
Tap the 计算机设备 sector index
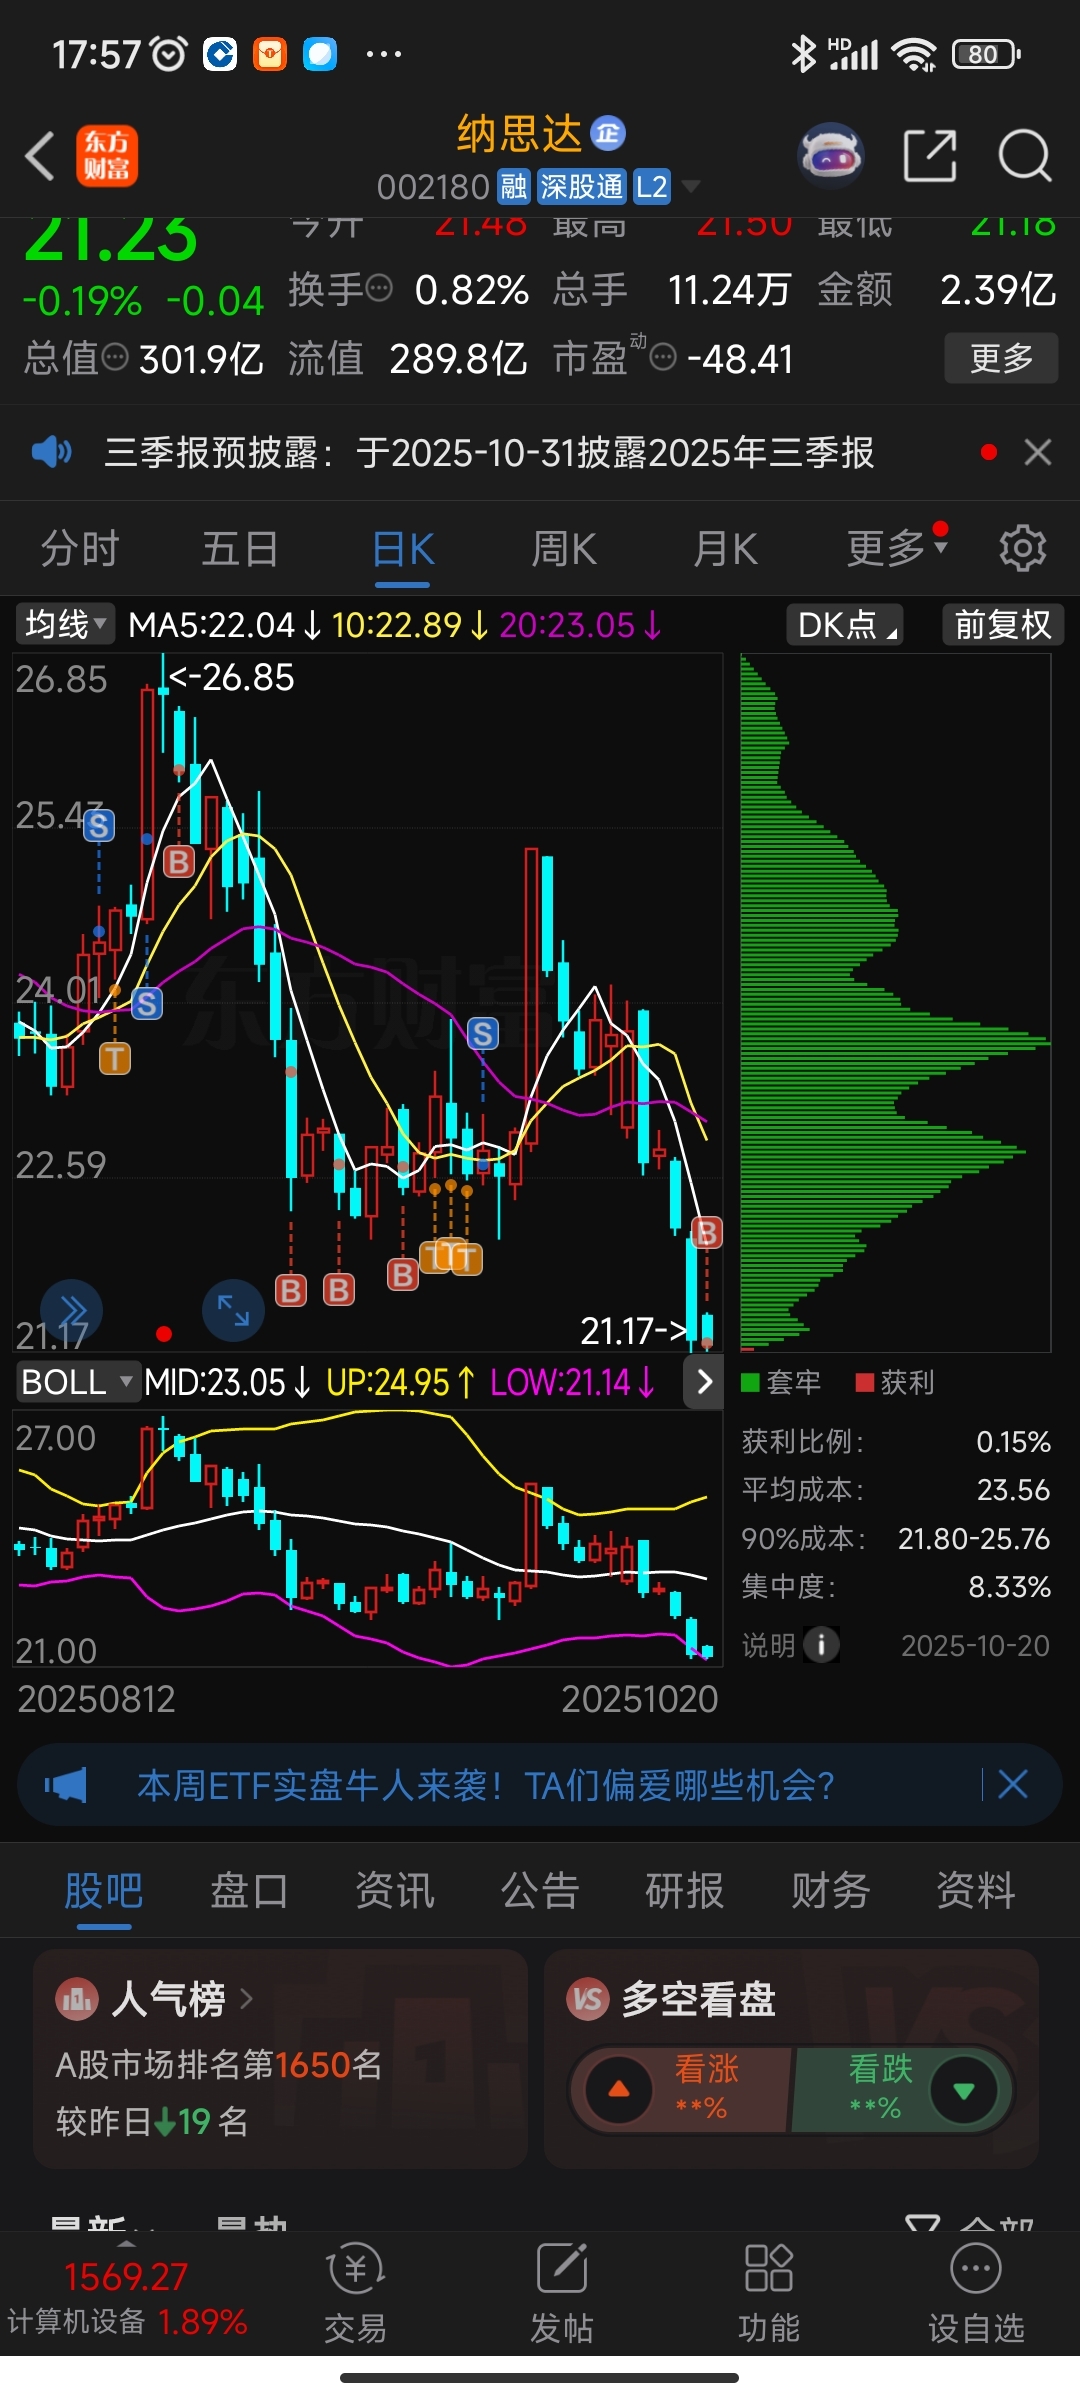[x=127, y=2298]
